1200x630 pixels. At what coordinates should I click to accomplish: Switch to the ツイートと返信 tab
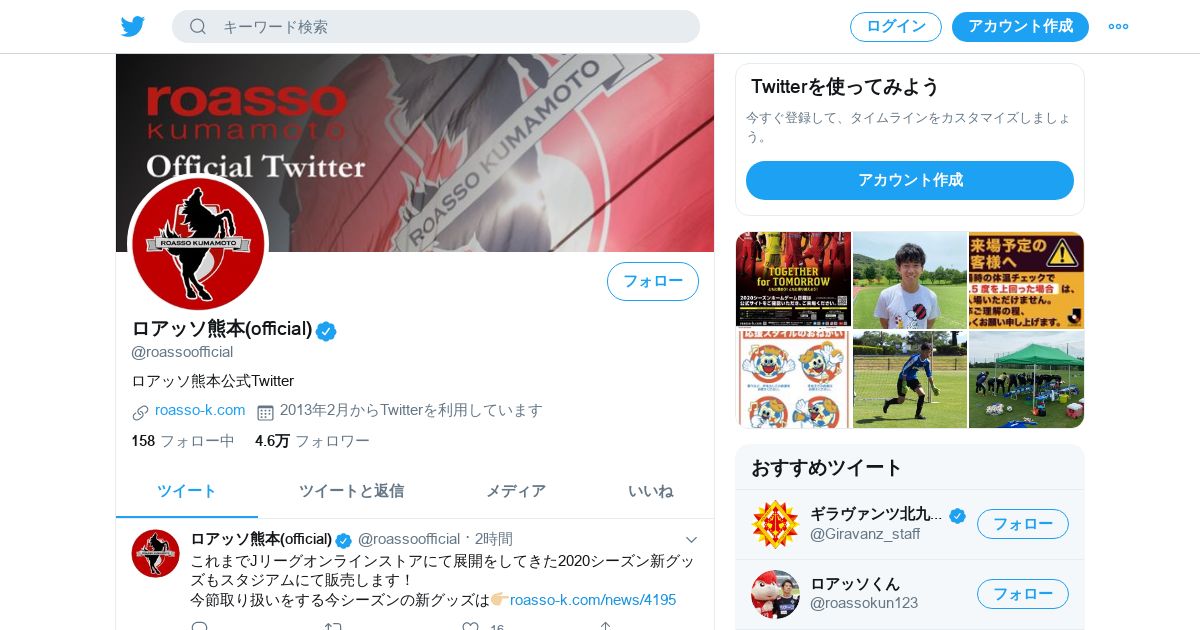[351, 491]
